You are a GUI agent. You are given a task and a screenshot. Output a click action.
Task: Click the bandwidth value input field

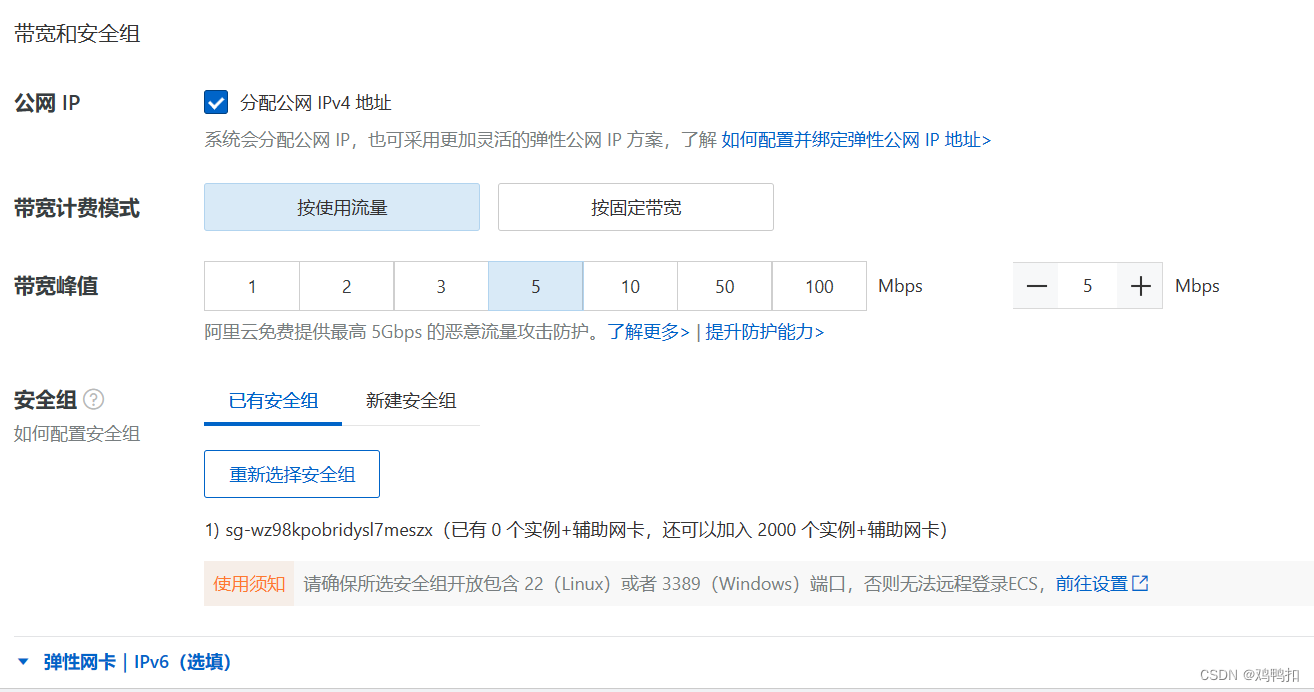click(1088, 286)
